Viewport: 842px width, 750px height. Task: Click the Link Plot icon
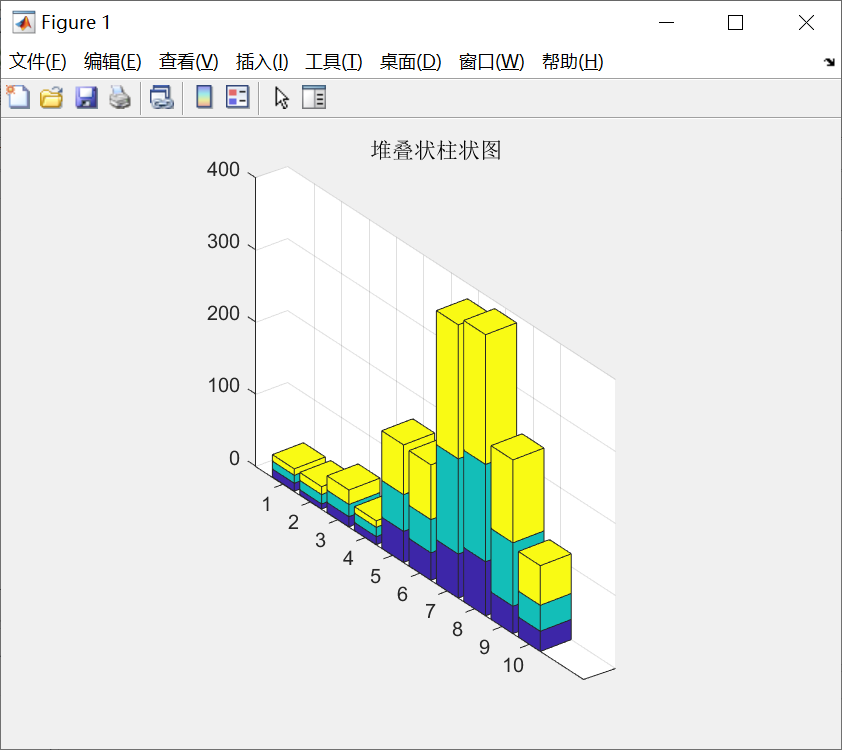(161, 97)
